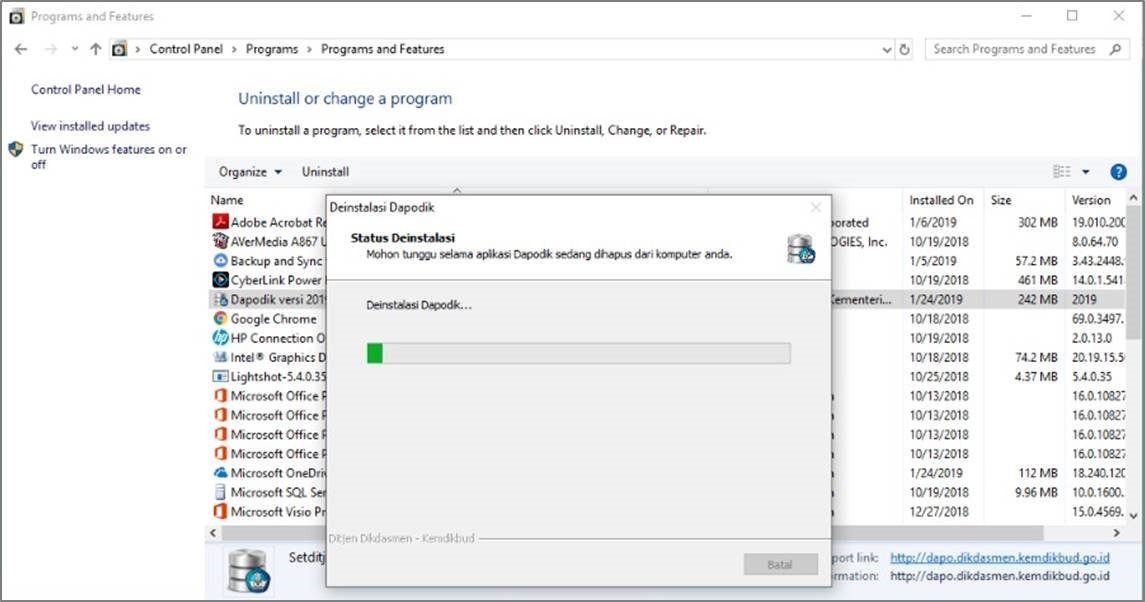The height and width of the screenshot is (602, 1145).
Task: Close the Deinstalasi Dapodik dialog
Action: 816,208
